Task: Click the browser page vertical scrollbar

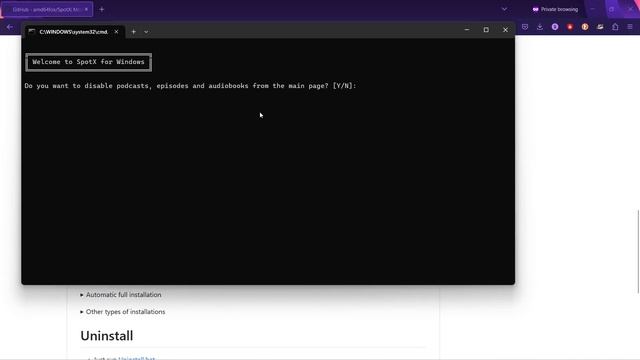Action: click(638, 251)
